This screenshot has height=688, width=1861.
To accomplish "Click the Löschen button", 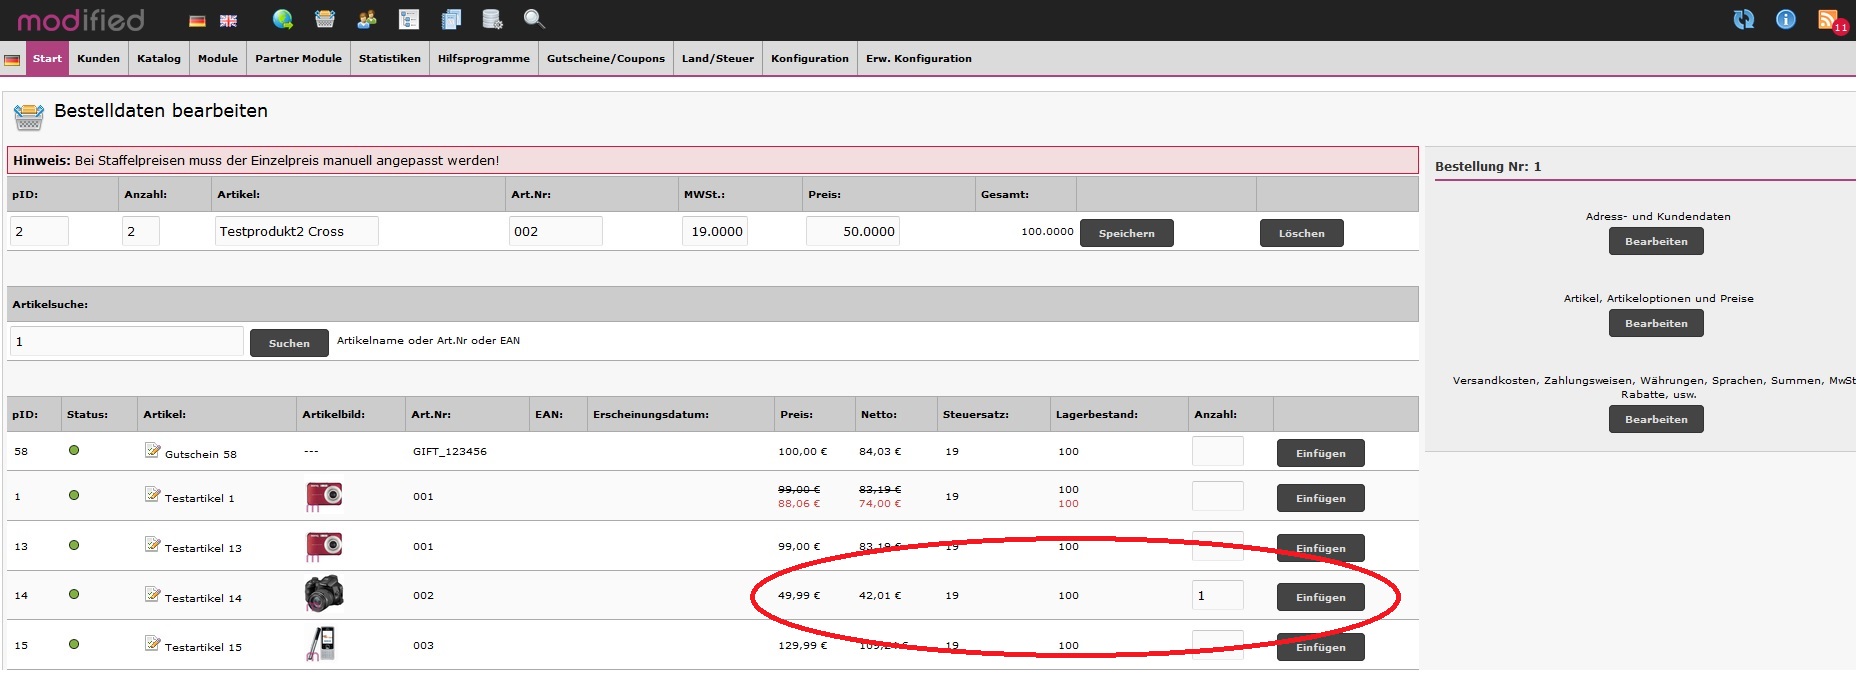I will (x=1301, y=233).
